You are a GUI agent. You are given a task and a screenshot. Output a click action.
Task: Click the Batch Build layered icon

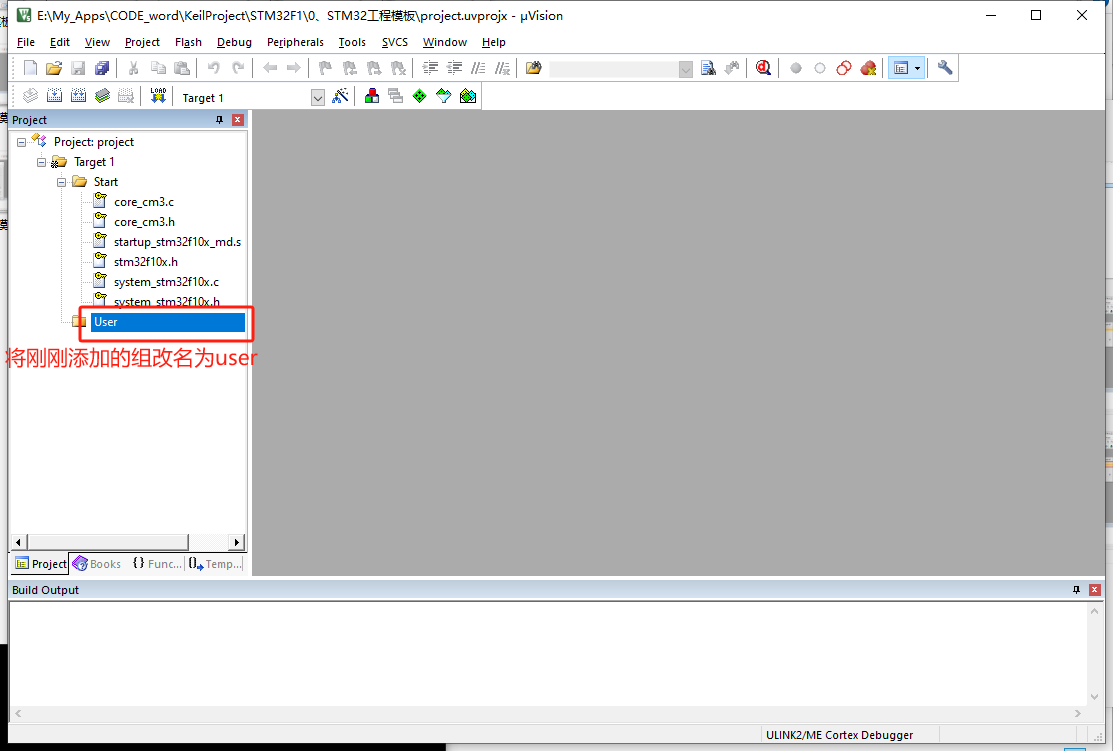click(103, 96)
